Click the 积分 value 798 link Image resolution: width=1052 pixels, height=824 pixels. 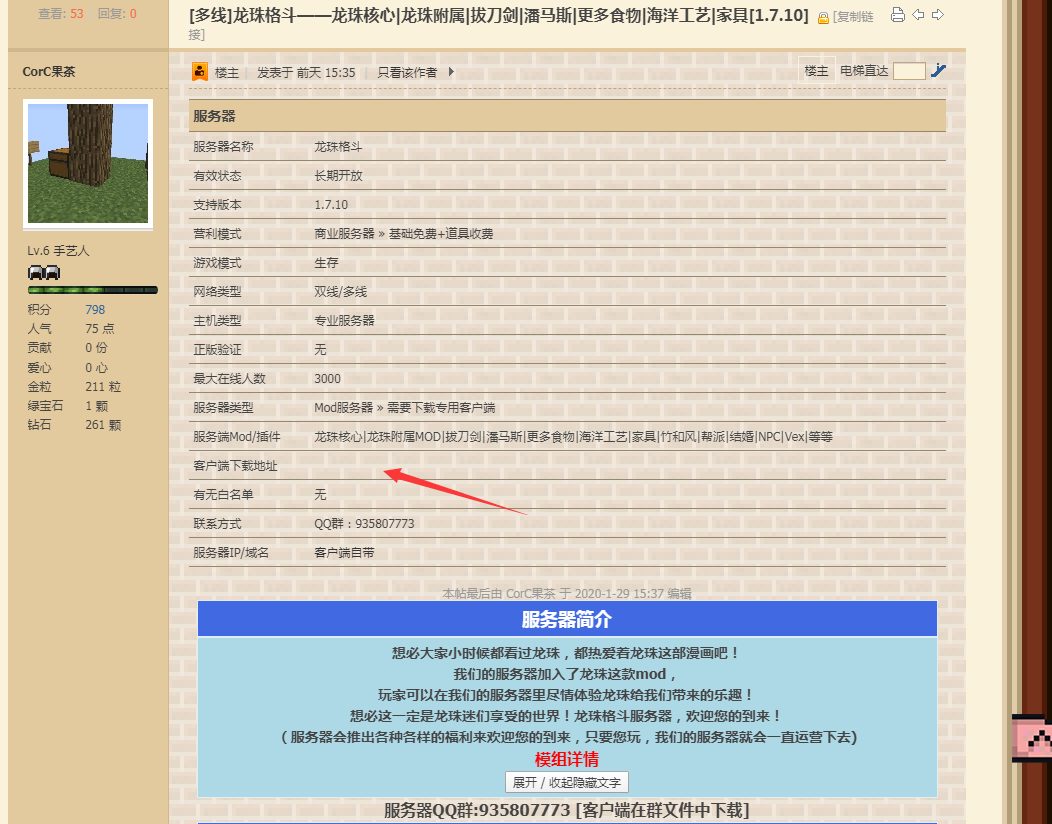tap(95, 309)
